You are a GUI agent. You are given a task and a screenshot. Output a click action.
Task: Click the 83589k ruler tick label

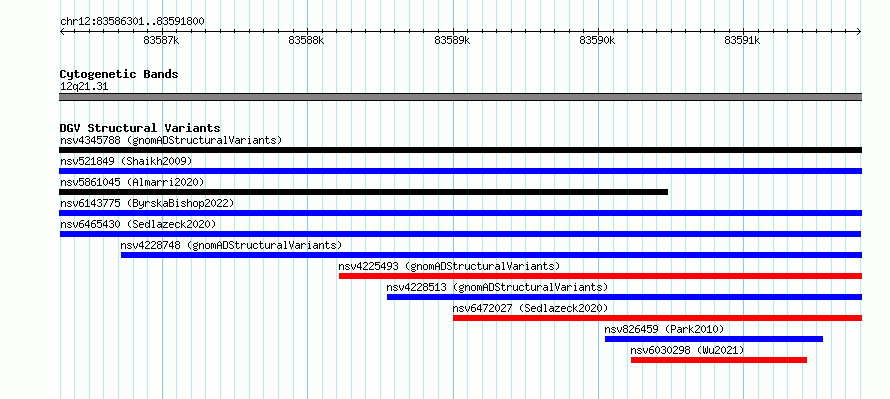tap(452, 40)
